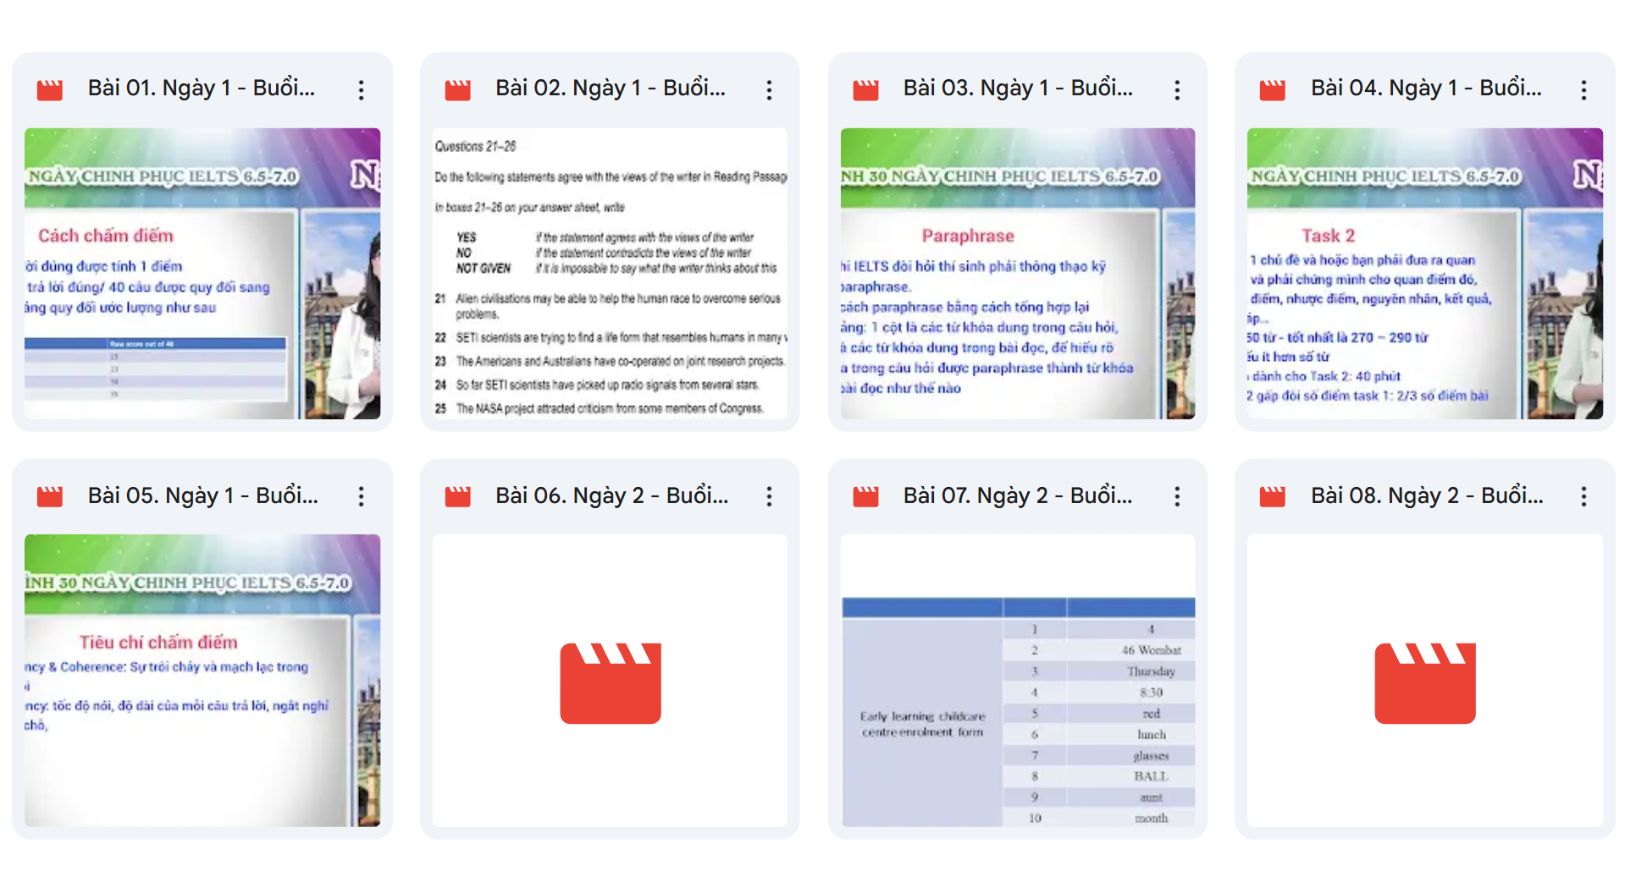Select the file title 'Bài 07. Ngày 2 - Buổi...'
The width and height of the screenshot is (1625, 894).
click(1018, 495)
